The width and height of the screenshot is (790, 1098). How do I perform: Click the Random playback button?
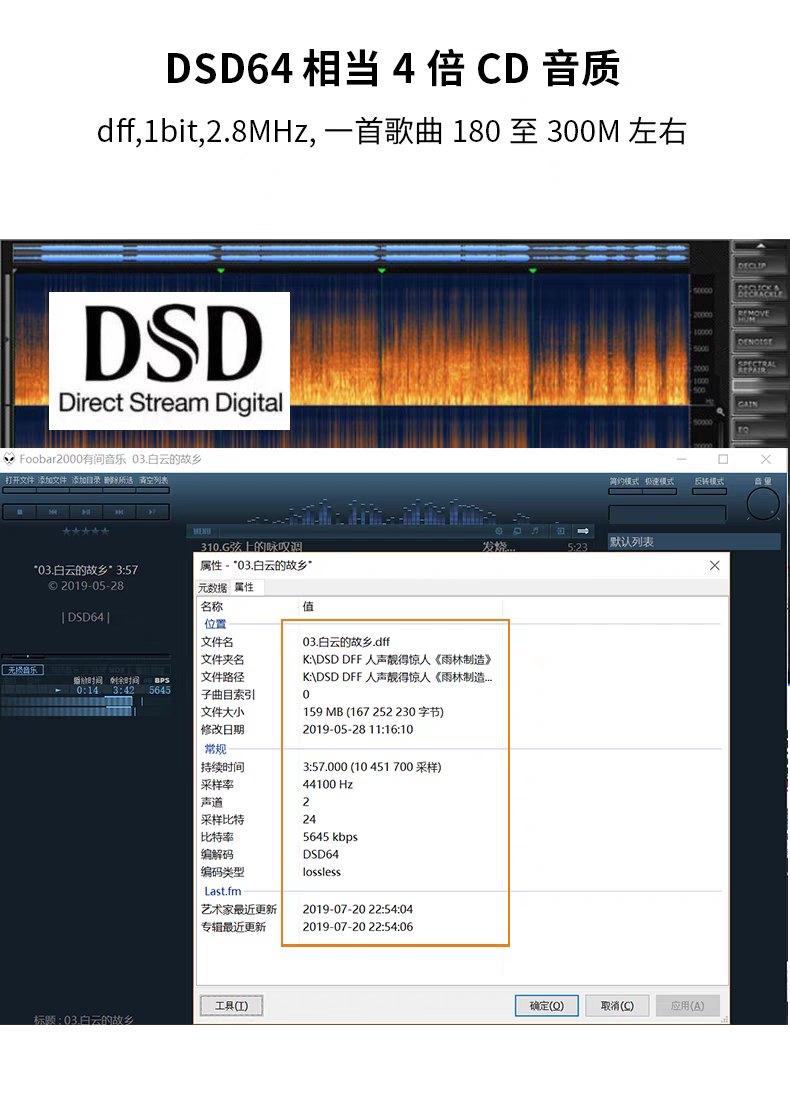[x=152, y=512]
